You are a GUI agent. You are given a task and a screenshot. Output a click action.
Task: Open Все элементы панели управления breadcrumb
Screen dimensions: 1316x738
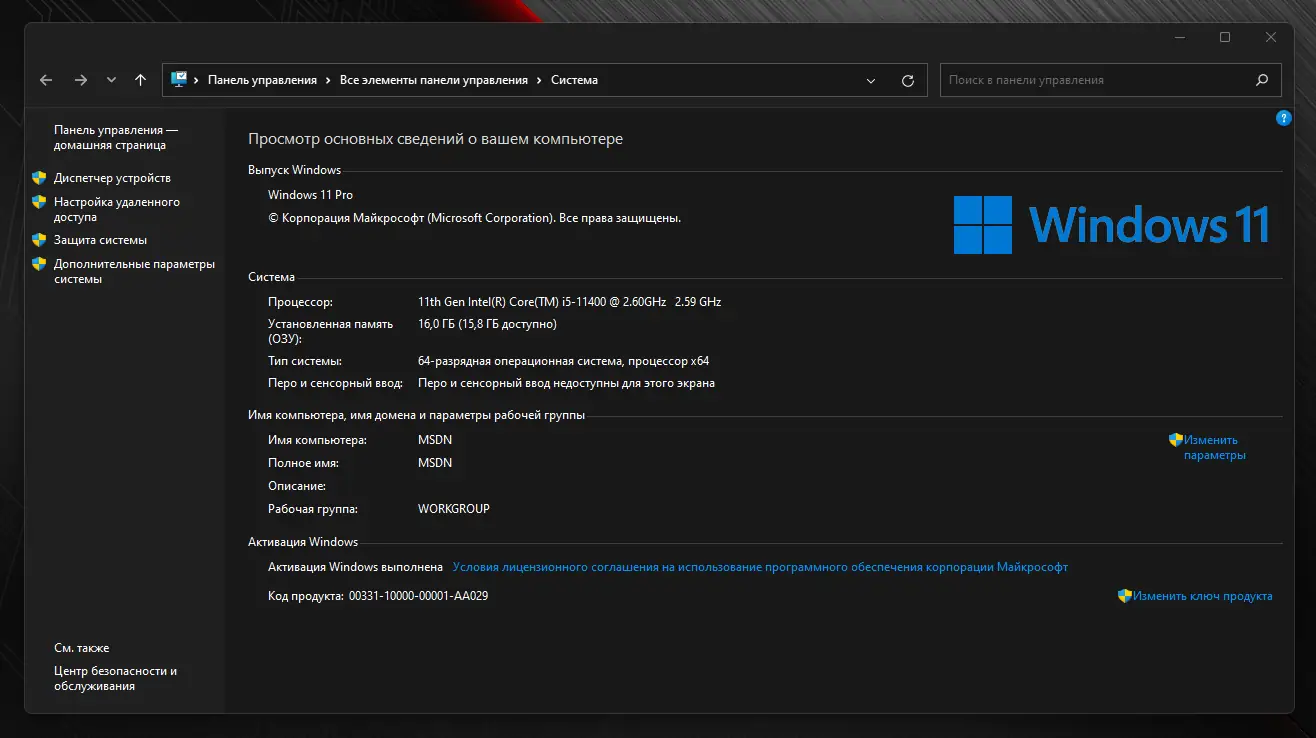pos(434,80)
